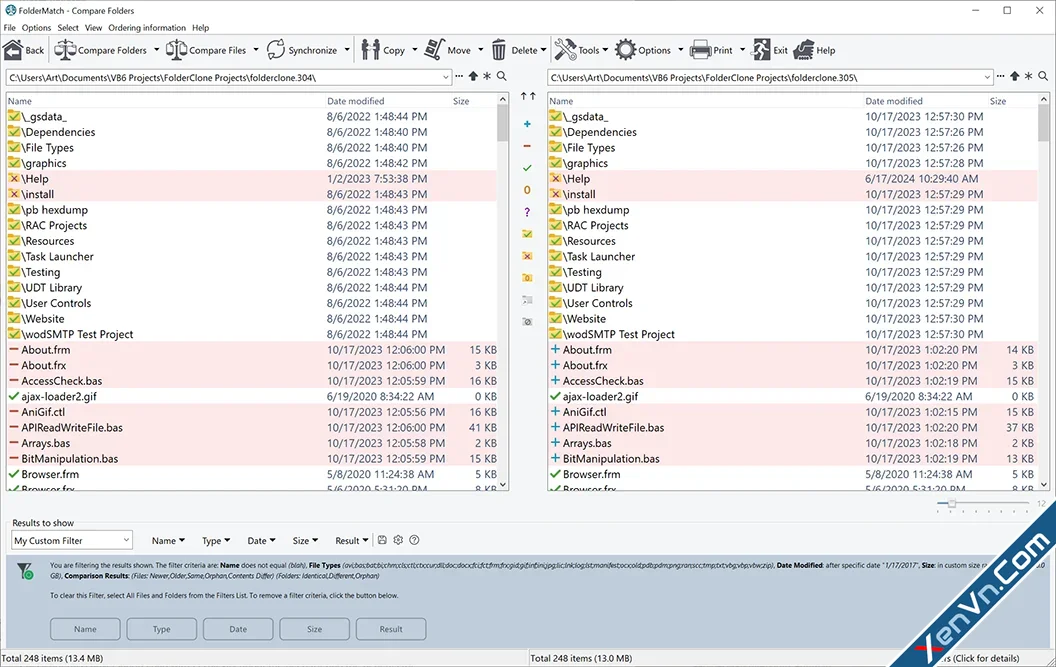Expand the right folder path dropdown
The image size is (1056, 667).
(x=987, y=77)
